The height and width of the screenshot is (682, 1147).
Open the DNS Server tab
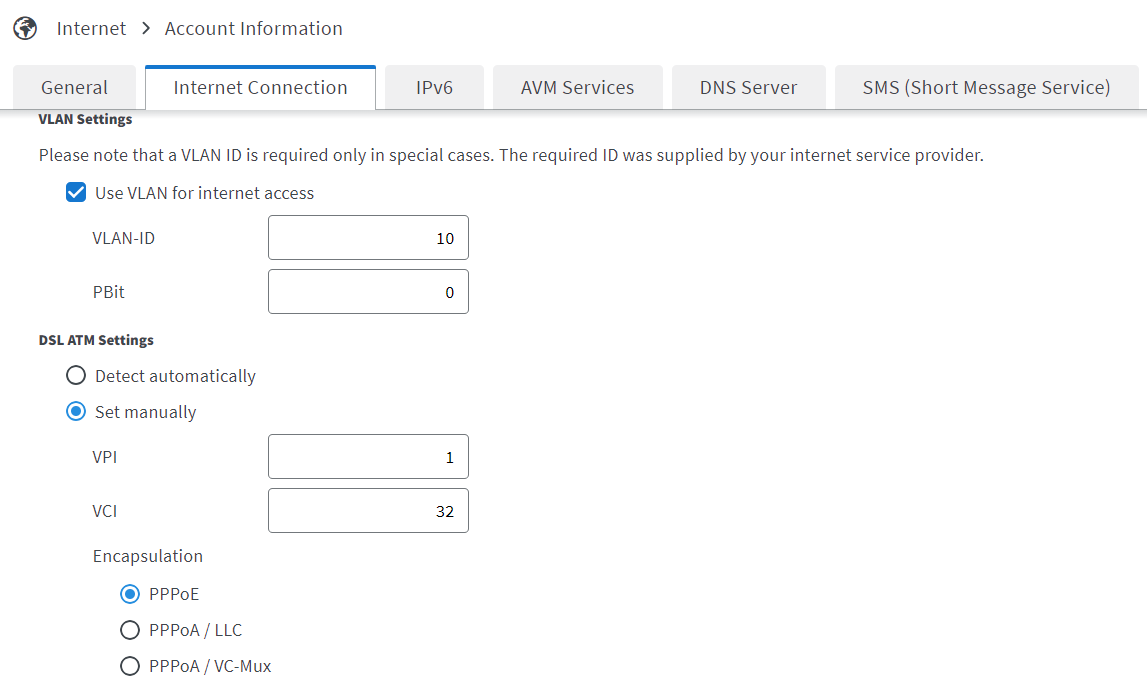pos(748,88)
